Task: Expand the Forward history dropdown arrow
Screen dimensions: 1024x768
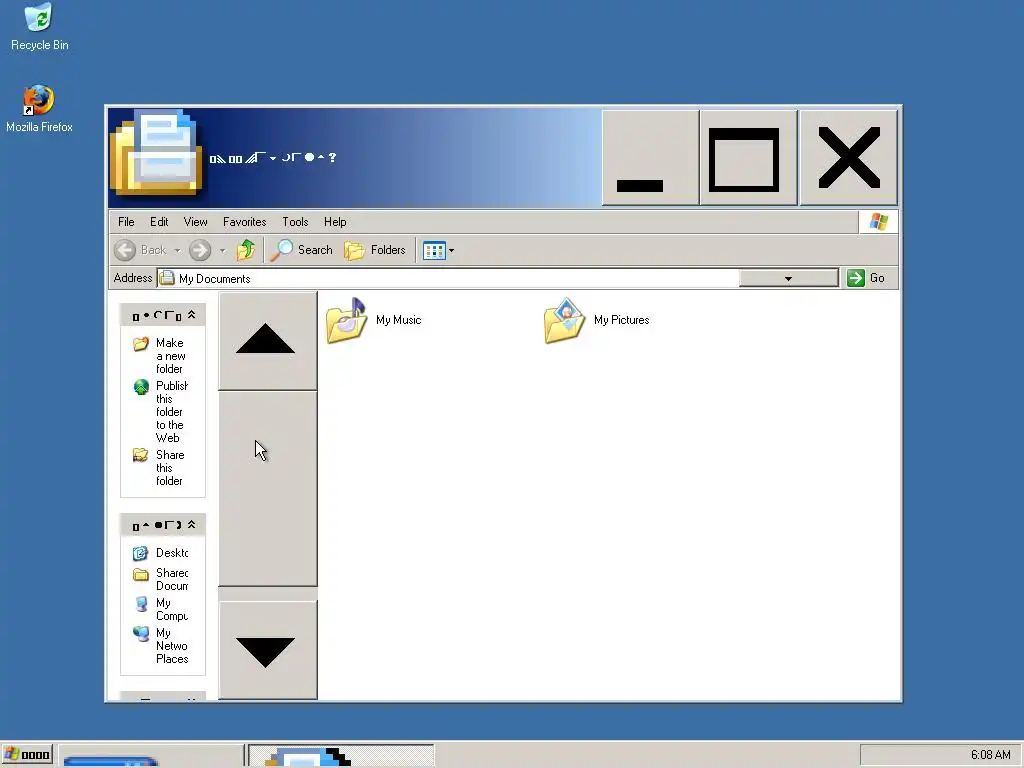Action: click(222, 250)
